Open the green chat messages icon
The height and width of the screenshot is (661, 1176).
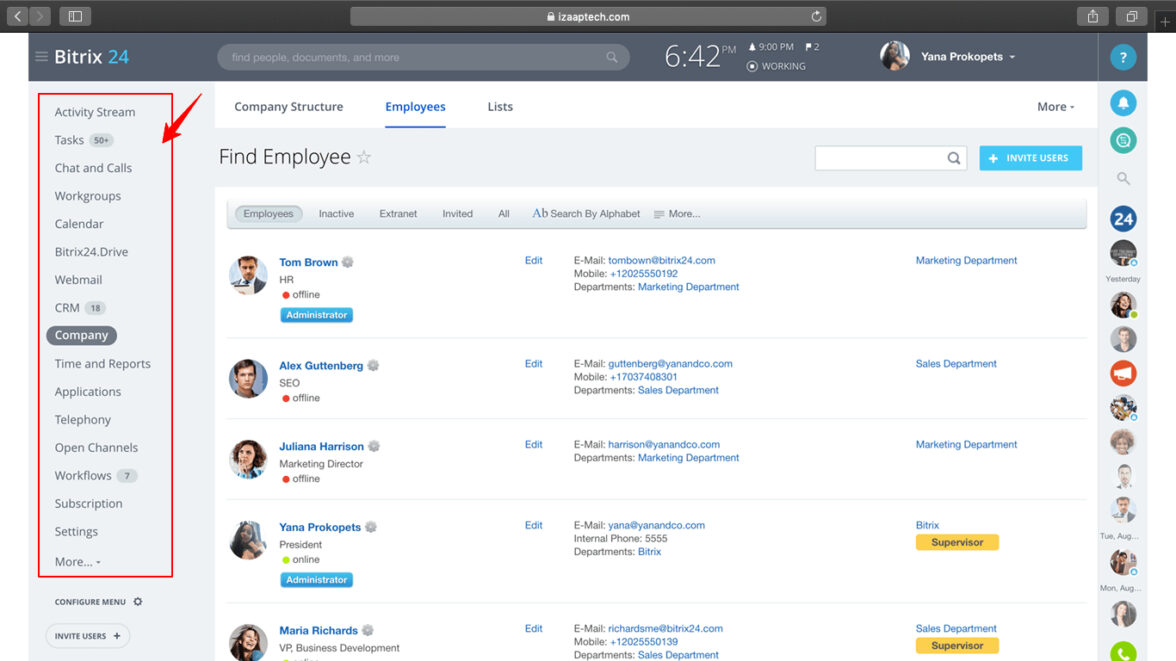click(1123, 141)
